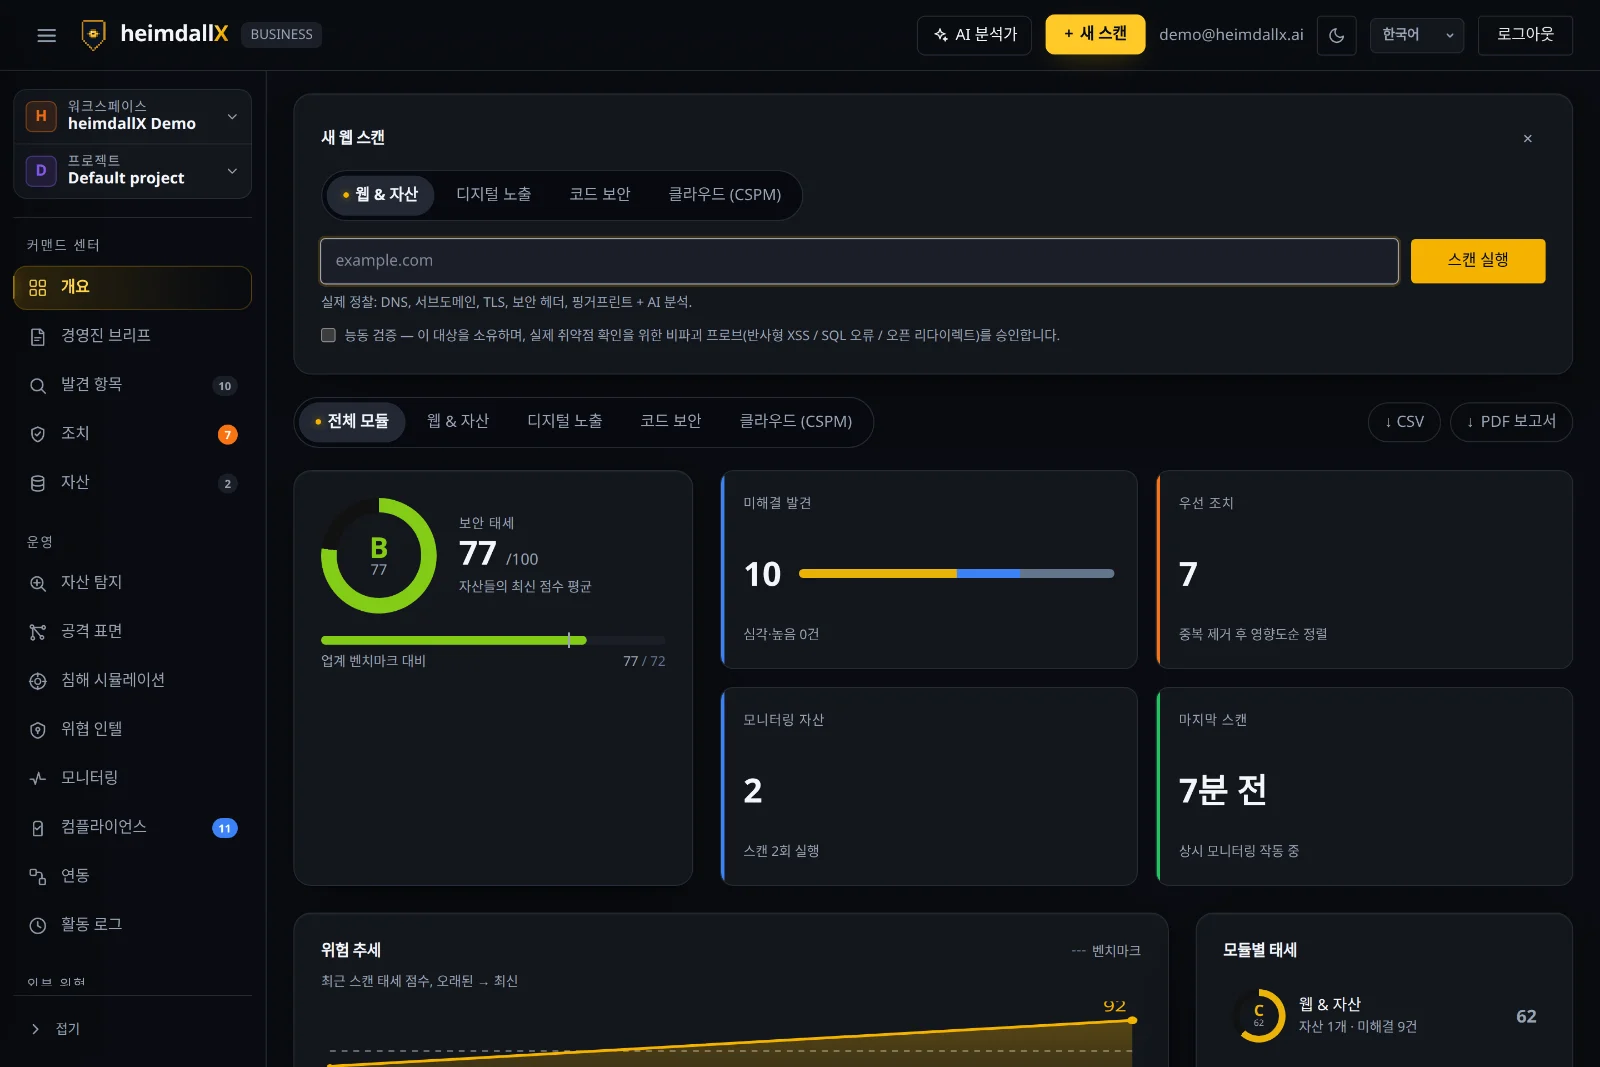Open 발견 항목 search icon
1600x1067 pixels.
pyautogui.click(x=38, y=386)
